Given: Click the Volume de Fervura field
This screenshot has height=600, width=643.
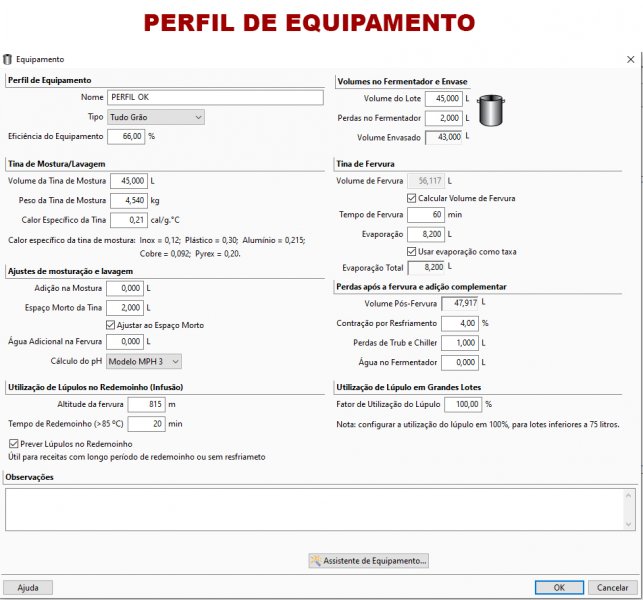Looking at the screenshot, I should [426, 181].
